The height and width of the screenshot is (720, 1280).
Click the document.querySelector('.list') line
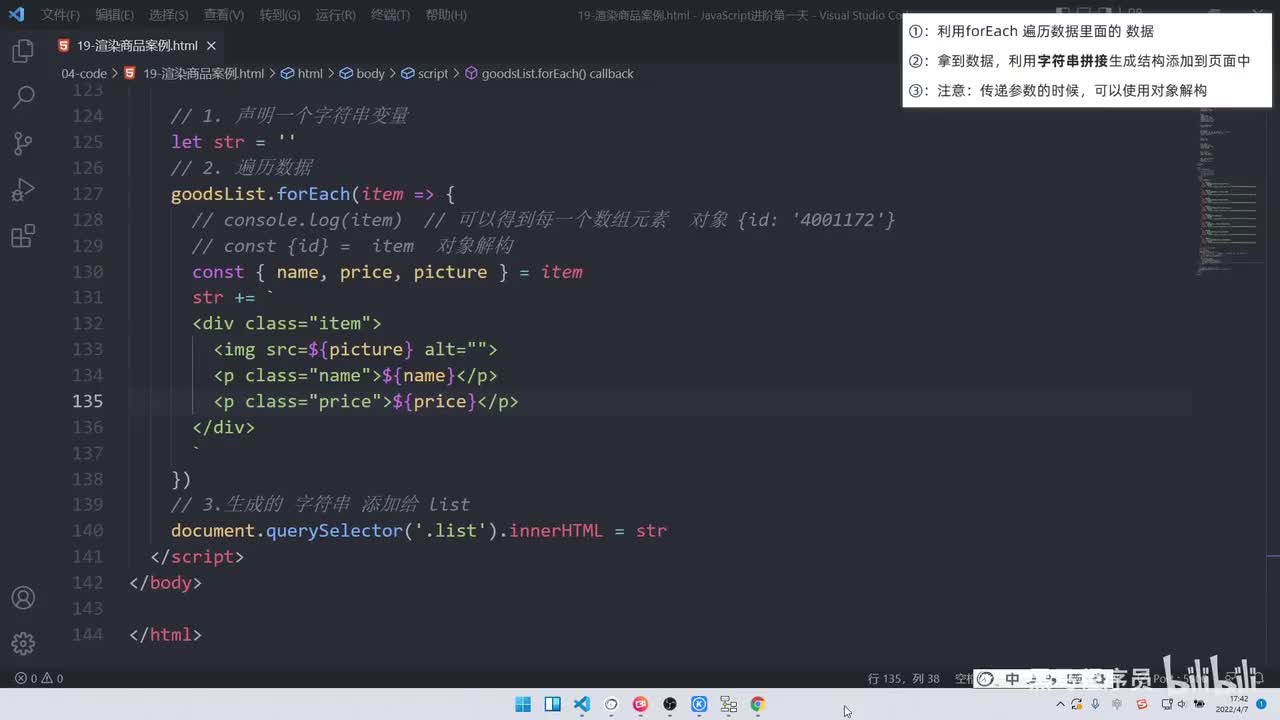(419, 531)
